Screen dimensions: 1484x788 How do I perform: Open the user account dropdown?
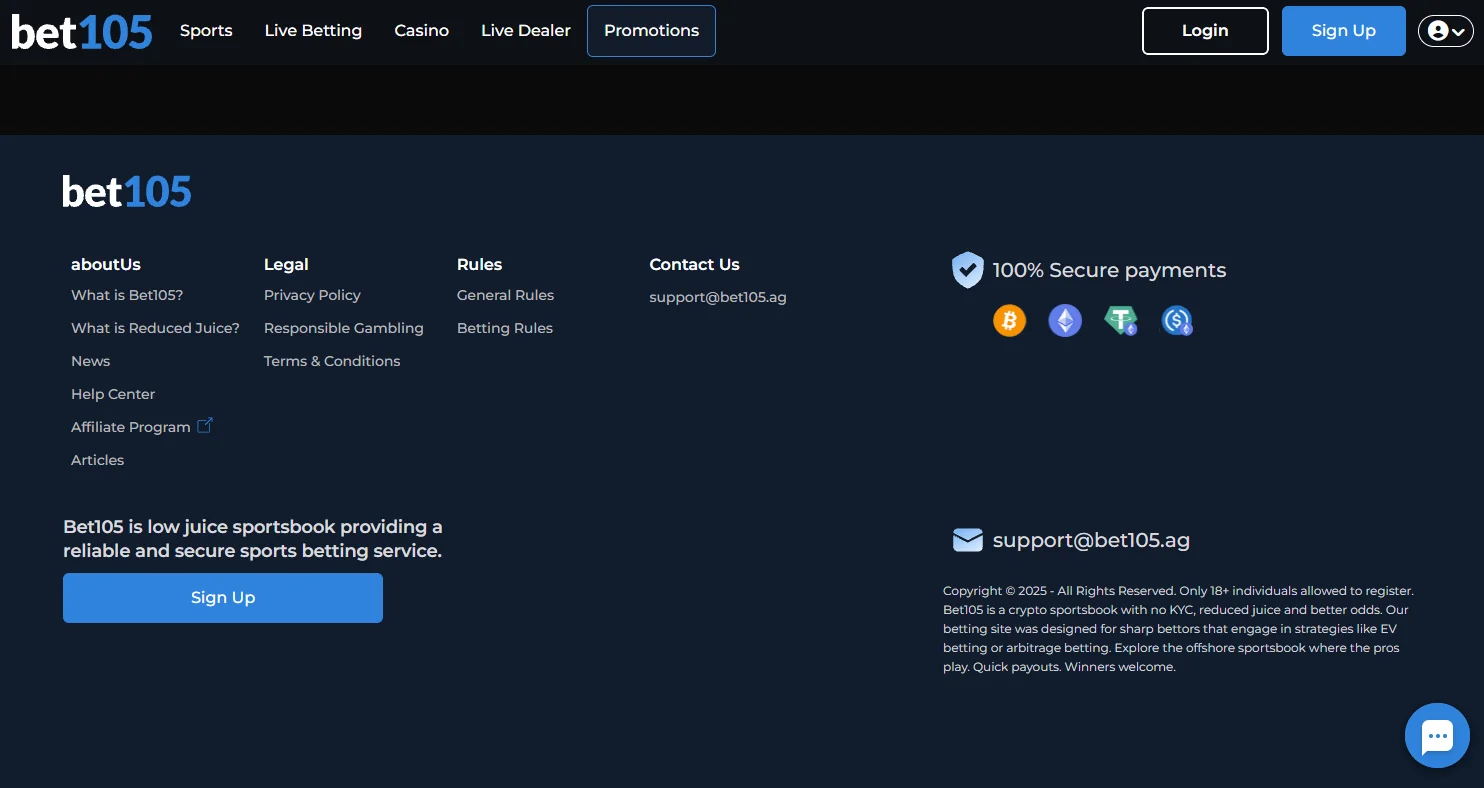click(x=1446, y=31)
